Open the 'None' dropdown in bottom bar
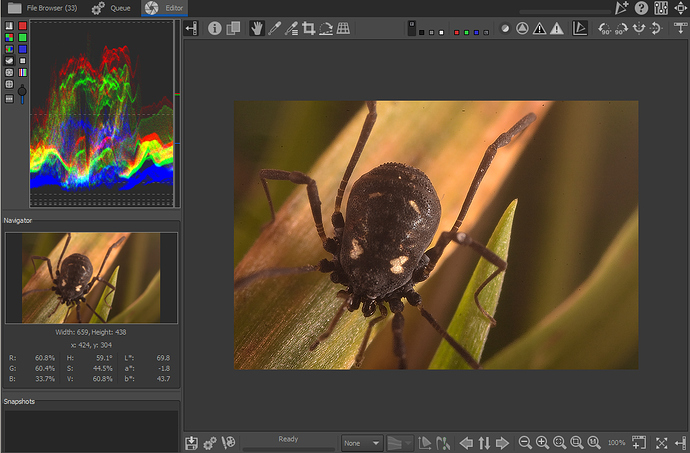 pyautogui.click(x=362, y=442)
